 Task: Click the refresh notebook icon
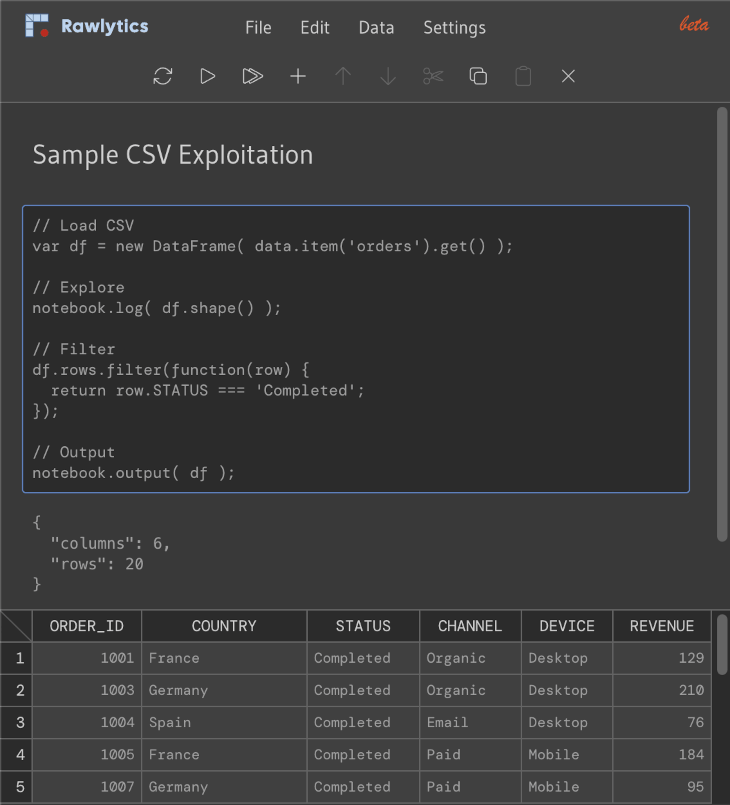point(163,76)
